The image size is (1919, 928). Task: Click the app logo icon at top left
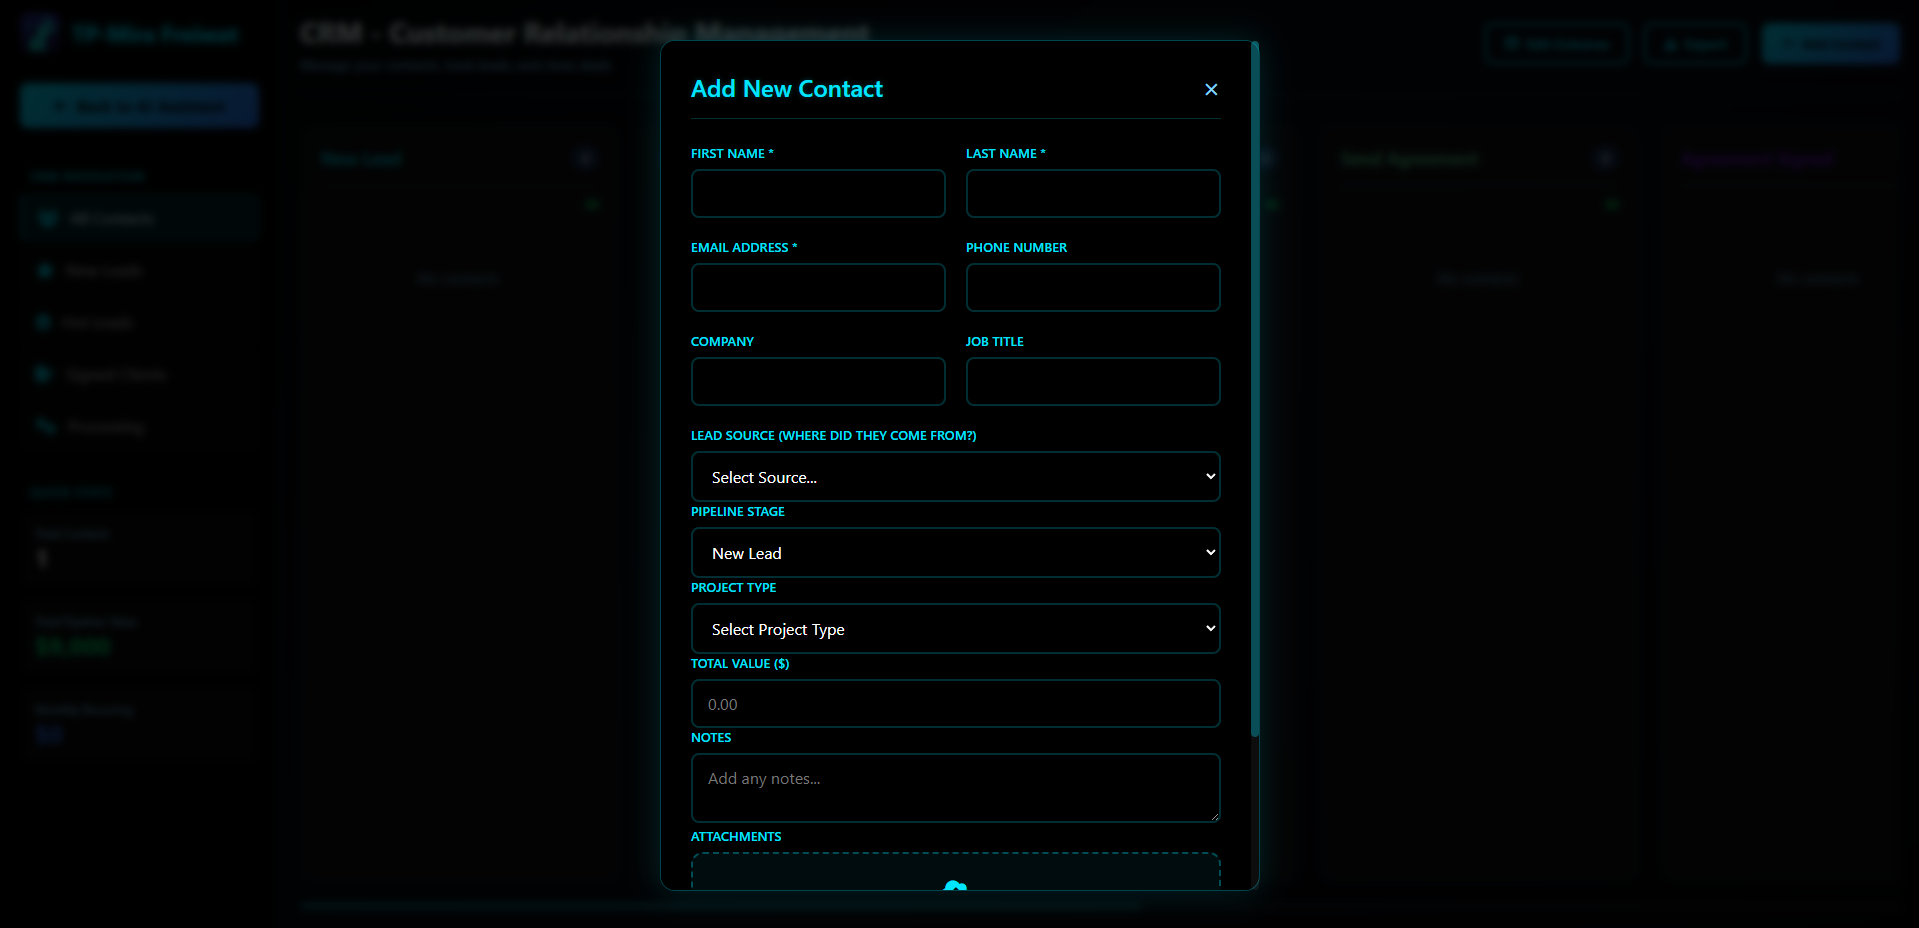tap(40, 33)
